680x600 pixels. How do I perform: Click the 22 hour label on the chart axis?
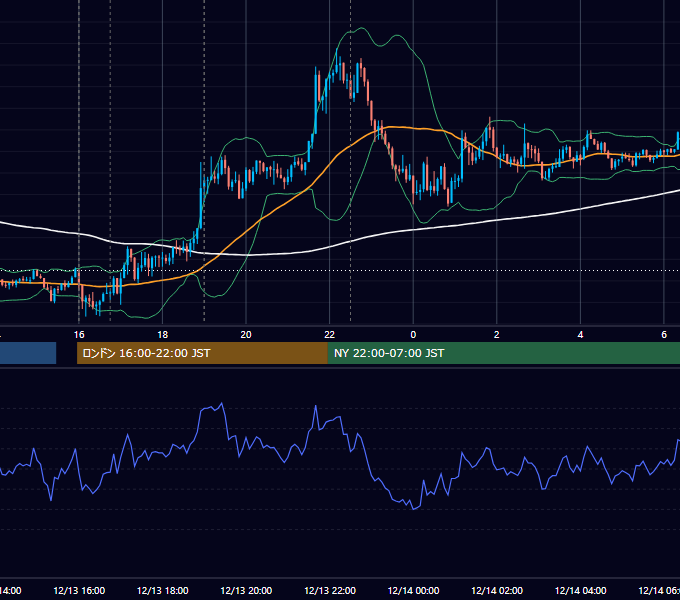tap(330, 335)
